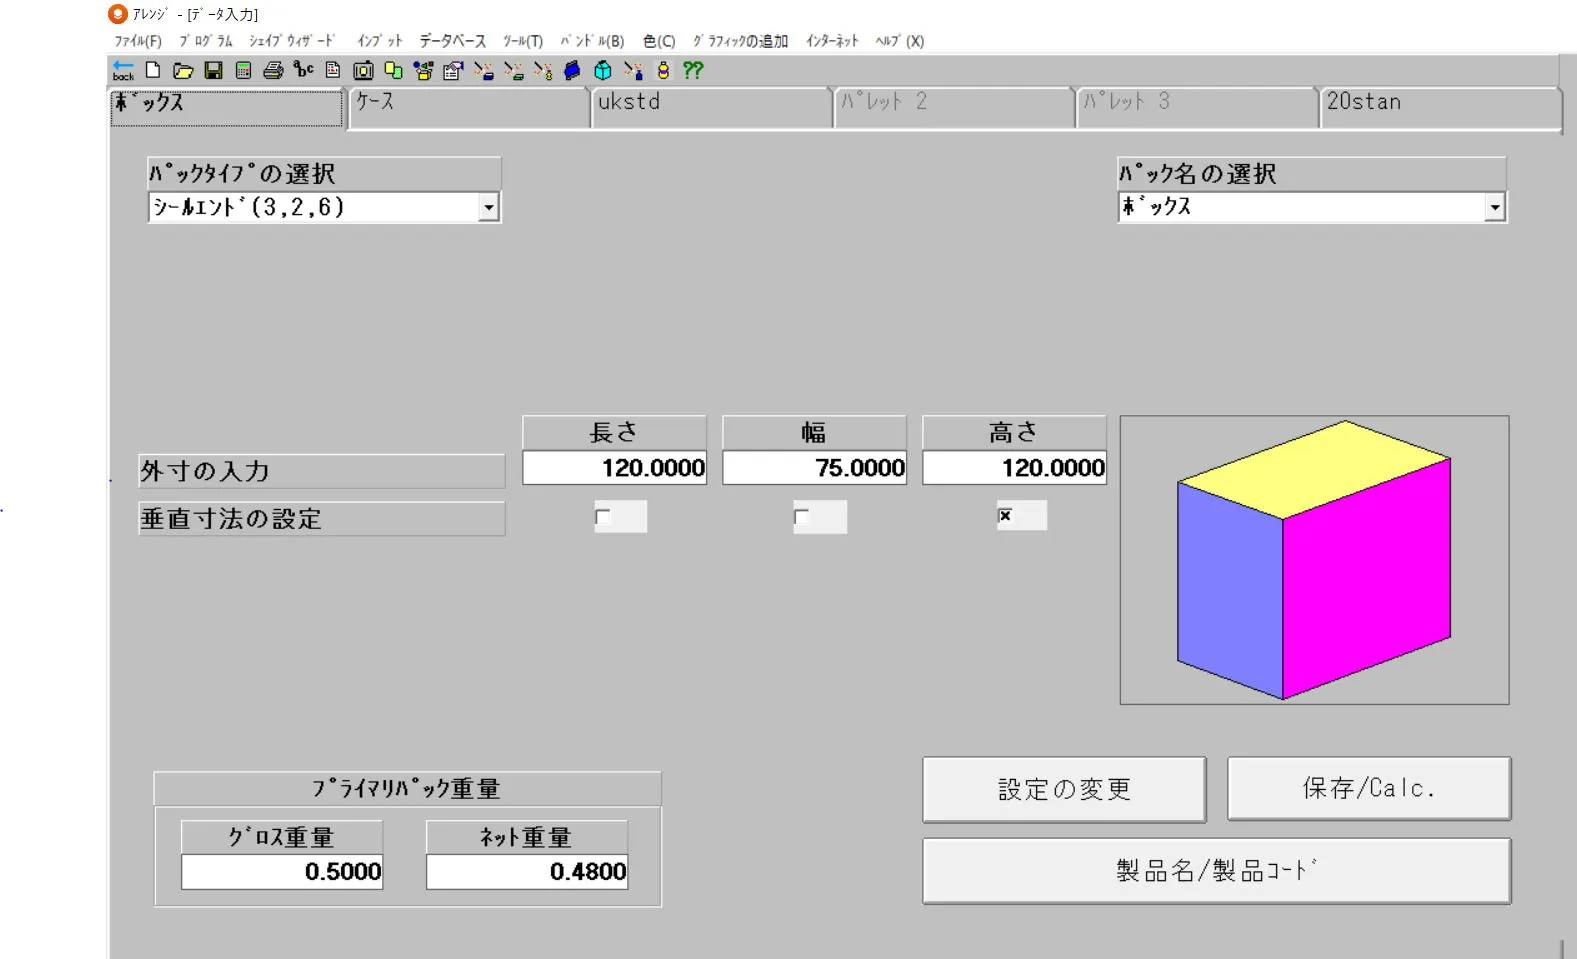The height and width of the screenshot is (959, 1577).
Task: Expand the パック名の選択 dropdown
Action: [x=1494, y=208]
